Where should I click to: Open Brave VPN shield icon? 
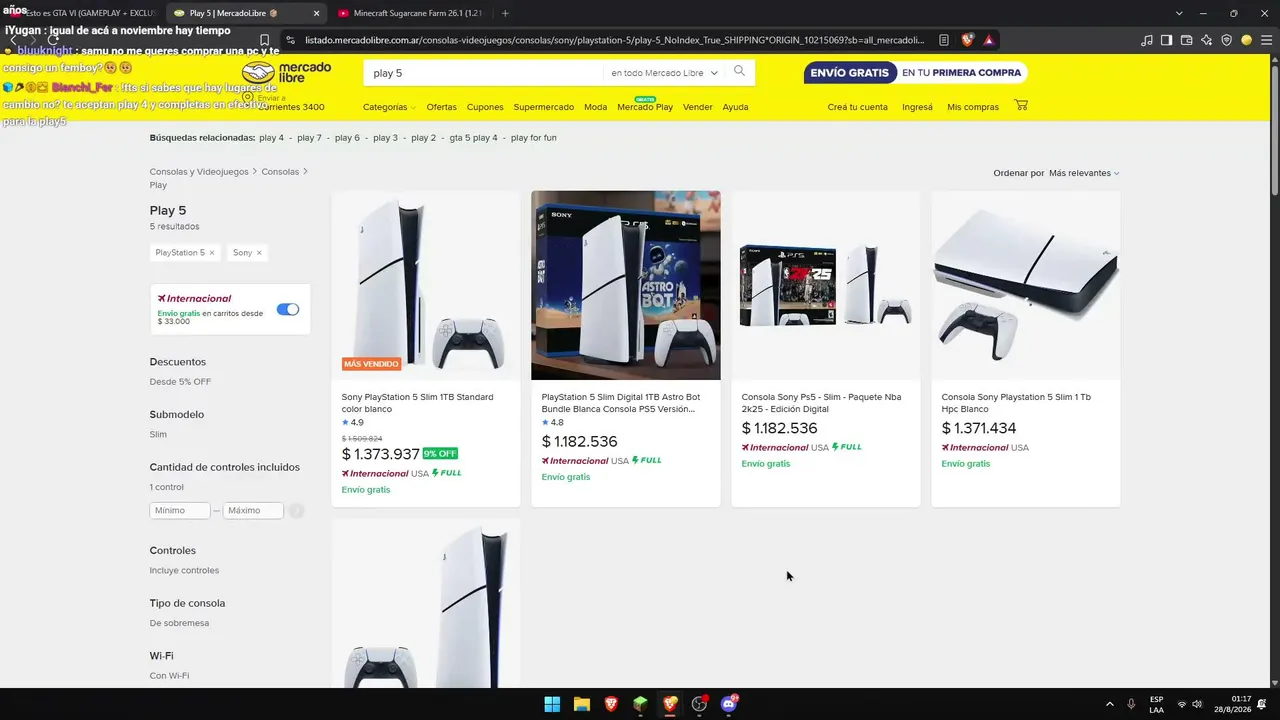tap(1227, 40)
